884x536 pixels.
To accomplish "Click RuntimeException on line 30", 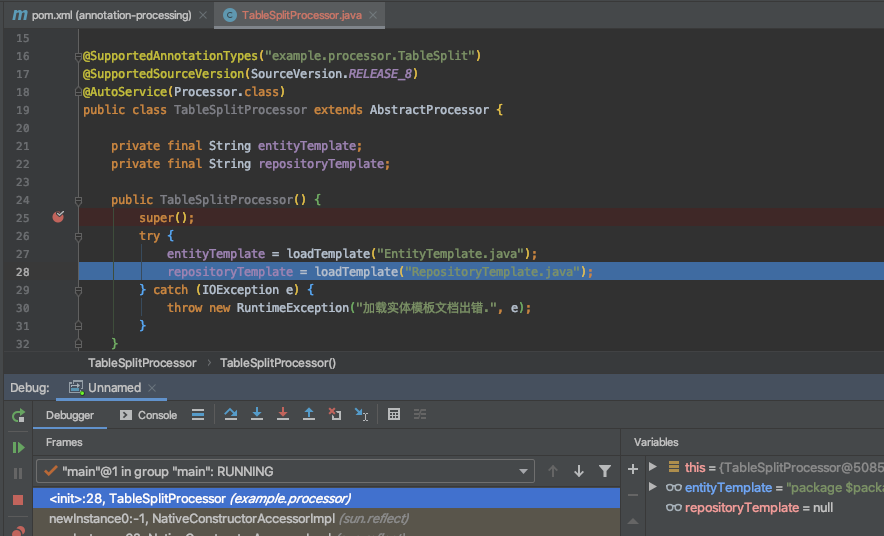I will click(x=293, y=308).
